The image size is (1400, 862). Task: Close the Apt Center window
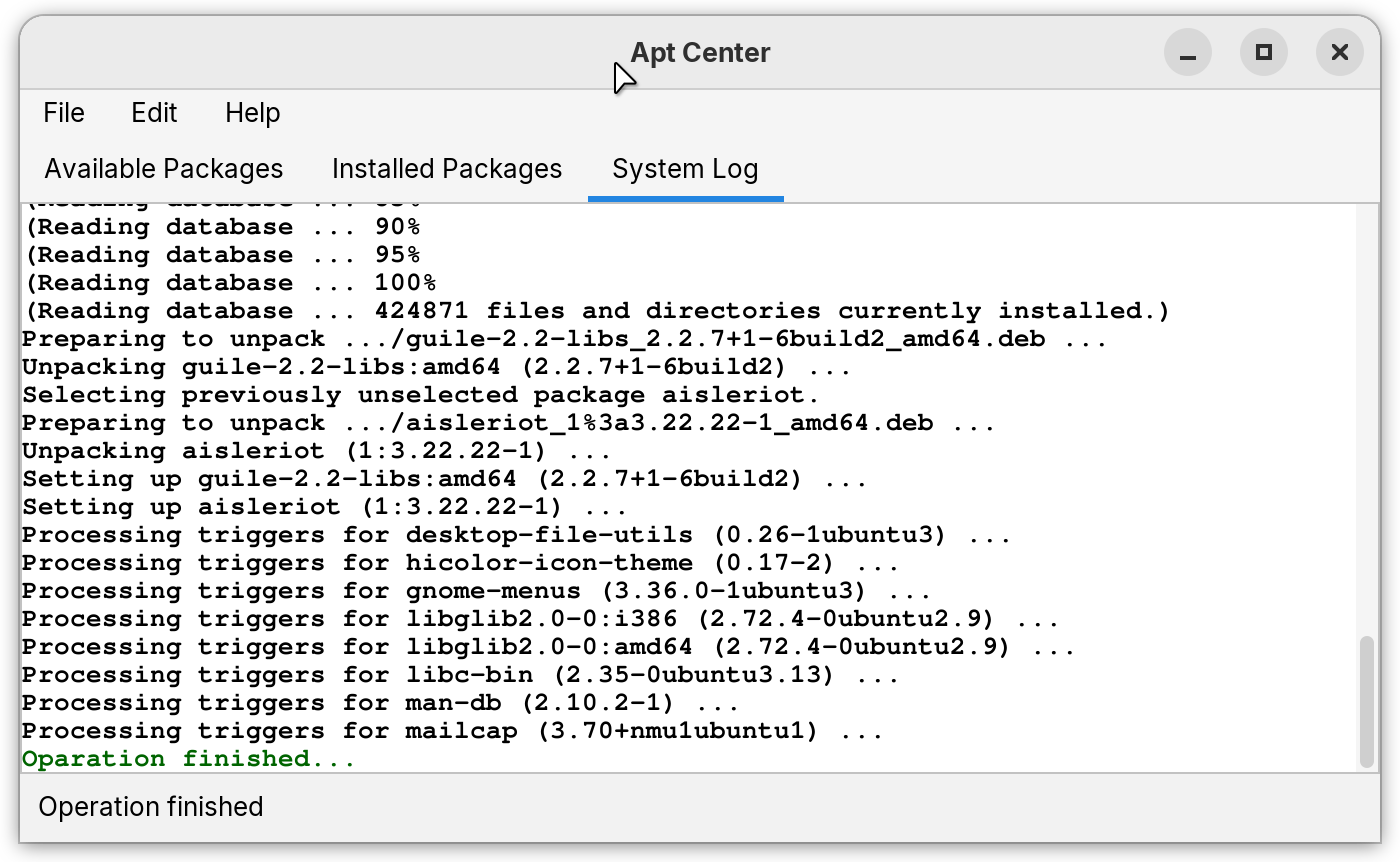1339,52
